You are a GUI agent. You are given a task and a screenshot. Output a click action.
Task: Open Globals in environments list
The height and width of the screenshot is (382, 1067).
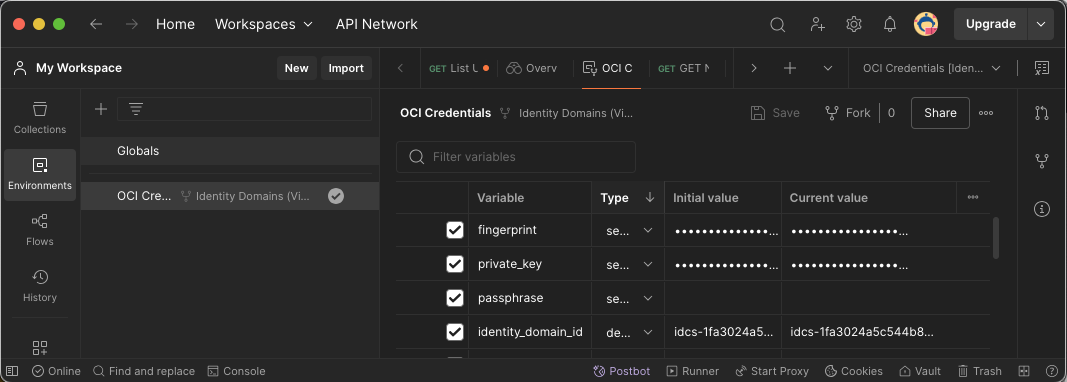[x=230, y=151]
